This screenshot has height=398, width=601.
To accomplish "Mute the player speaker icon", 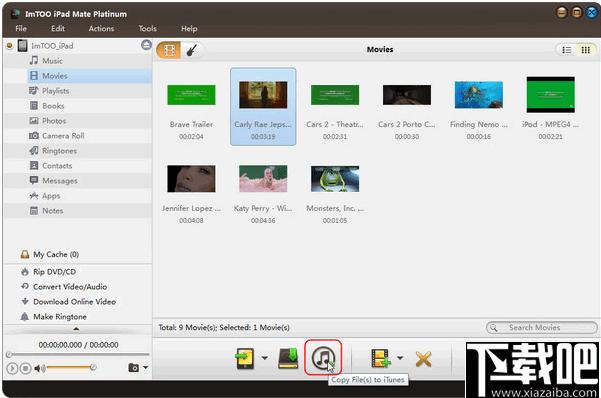I will [39, 368].
